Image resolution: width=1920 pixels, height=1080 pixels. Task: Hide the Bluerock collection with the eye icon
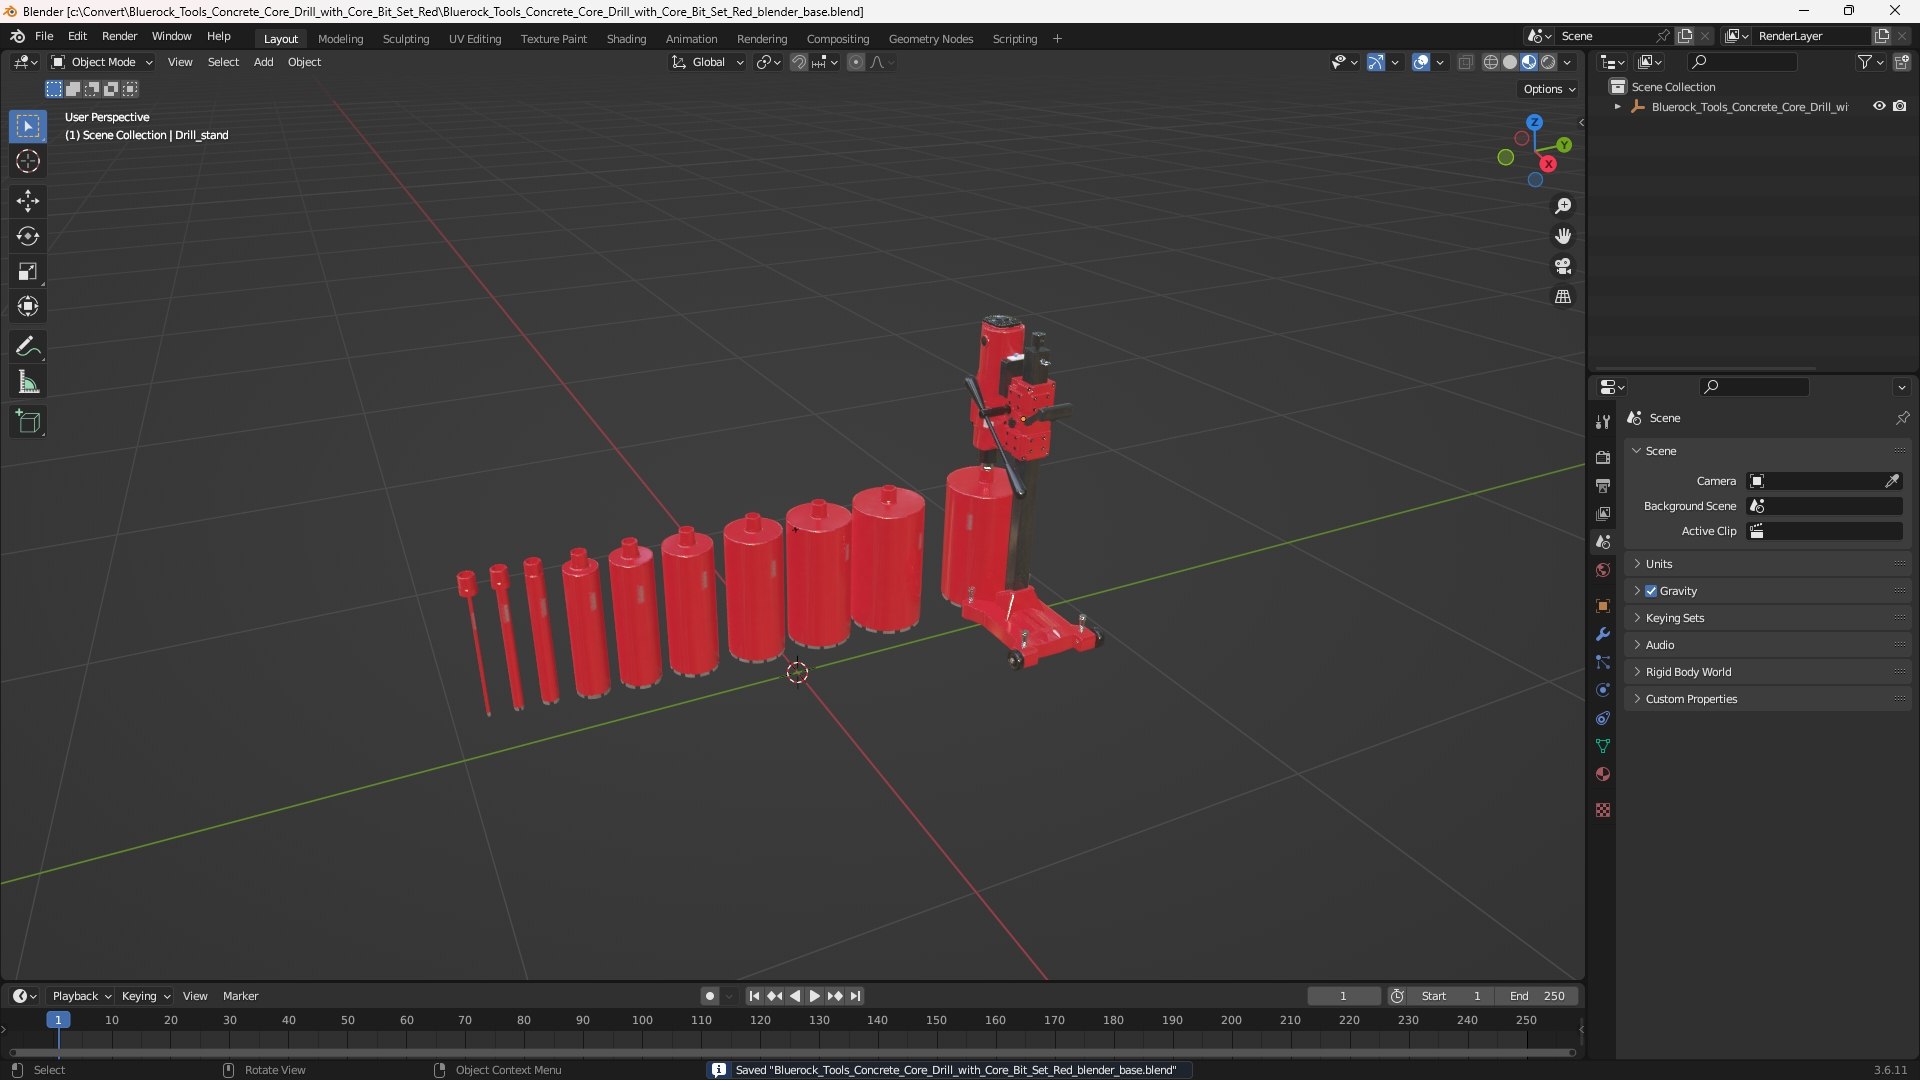(x=1879, y=106)
